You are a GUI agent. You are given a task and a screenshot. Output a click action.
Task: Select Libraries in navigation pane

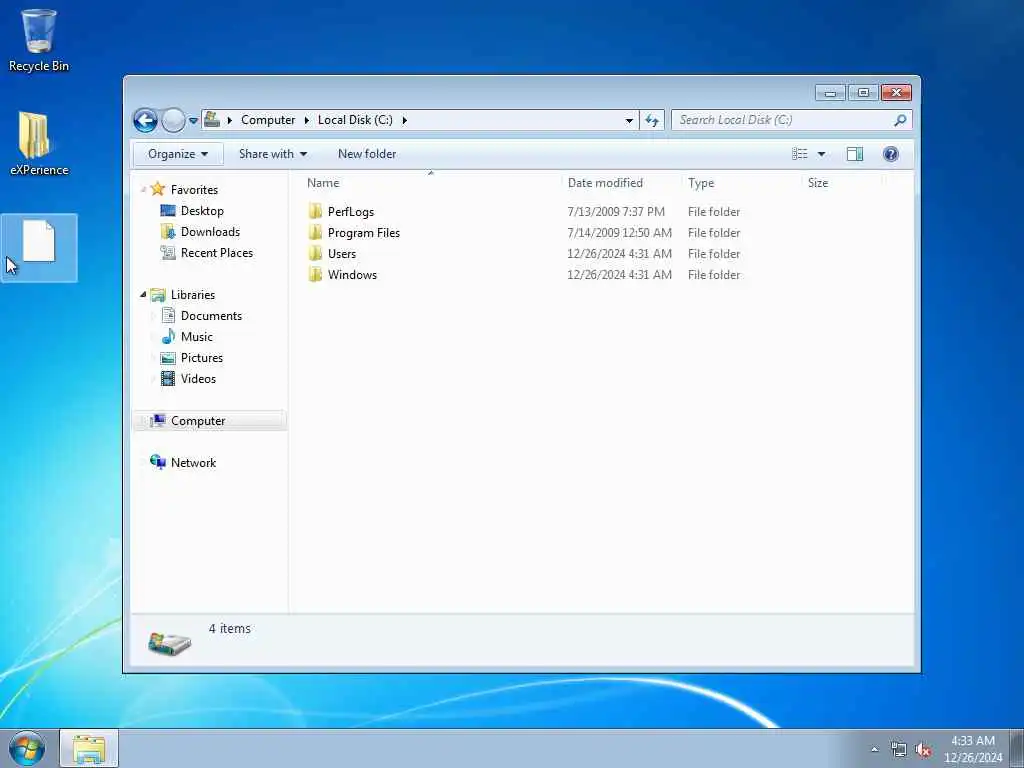tap(193, 295)
